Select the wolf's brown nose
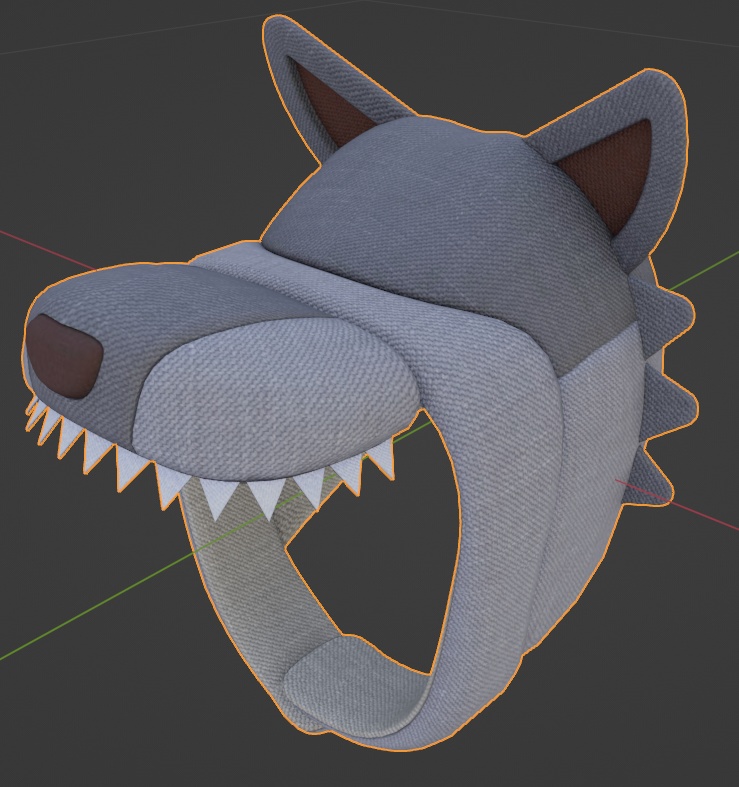This screenshot has height=787, width=739. click(x=63, y=356)
